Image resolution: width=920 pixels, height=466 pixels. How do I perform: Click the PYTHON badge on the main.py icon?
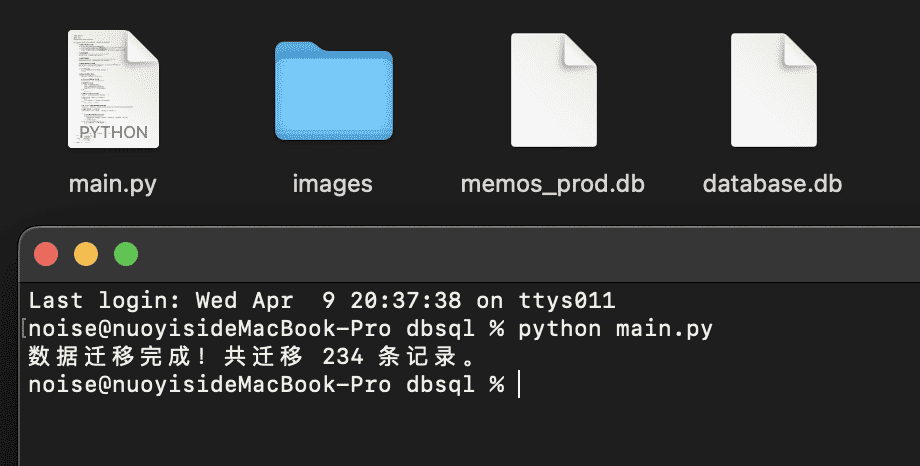pyautogui.click(x=113, y=132)
